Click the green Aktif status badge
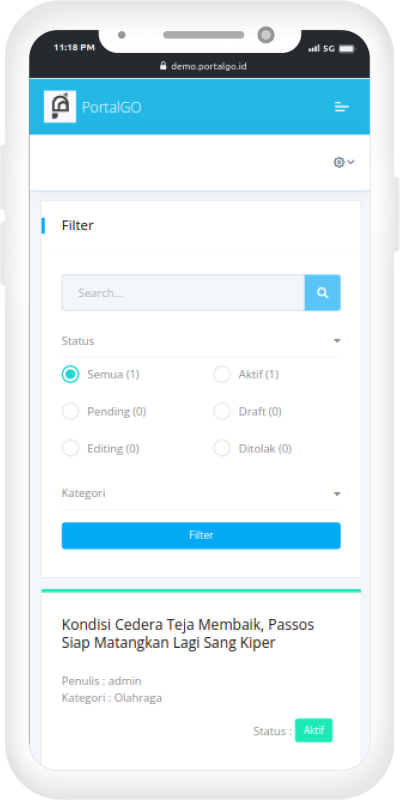400x800 pixels. click(x=314, y=730)
